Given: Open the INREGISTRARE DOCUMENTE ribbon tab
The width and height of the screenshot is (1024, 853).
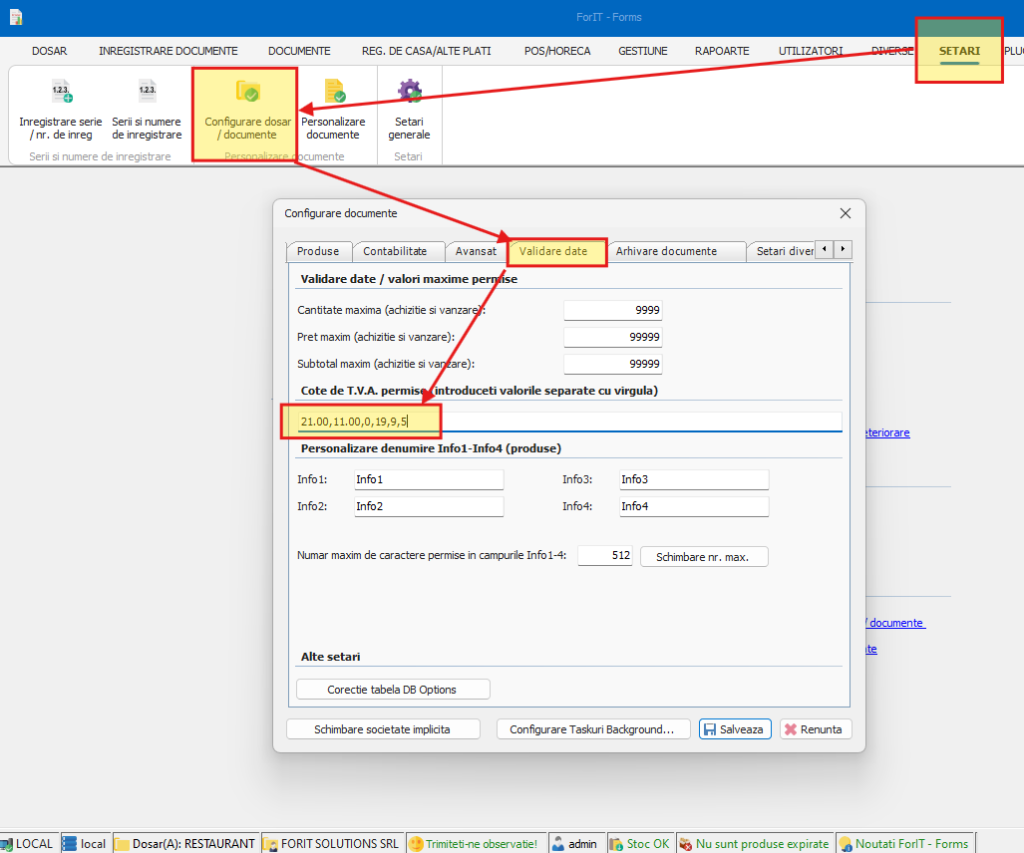Looking at the screenshot, I should 168,51.
